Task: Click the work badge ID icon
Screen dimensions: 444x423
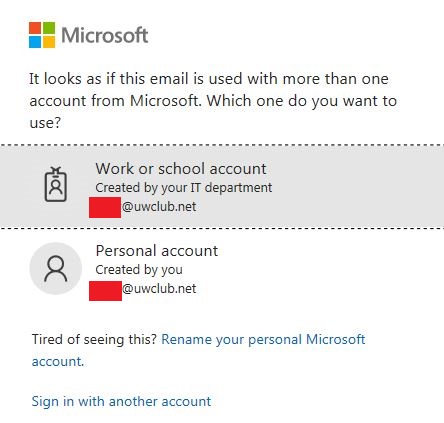Action: point(56,184)
